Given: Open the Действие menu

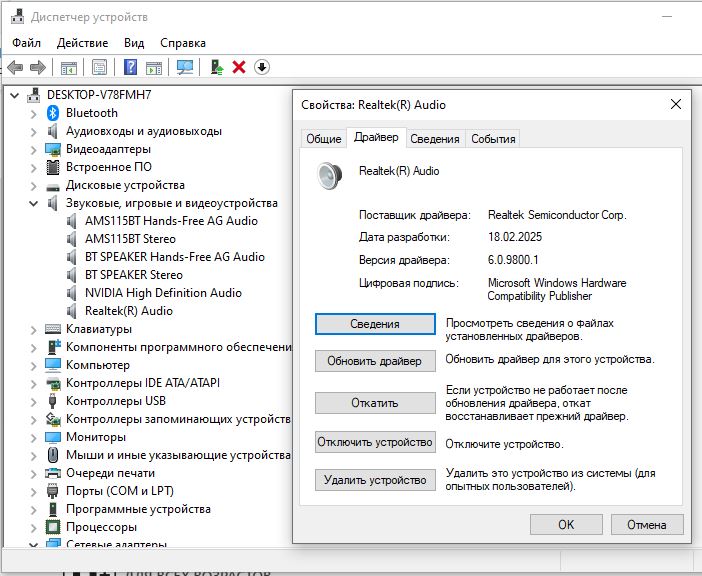Looking at the screenshot, I should [82, 43].
